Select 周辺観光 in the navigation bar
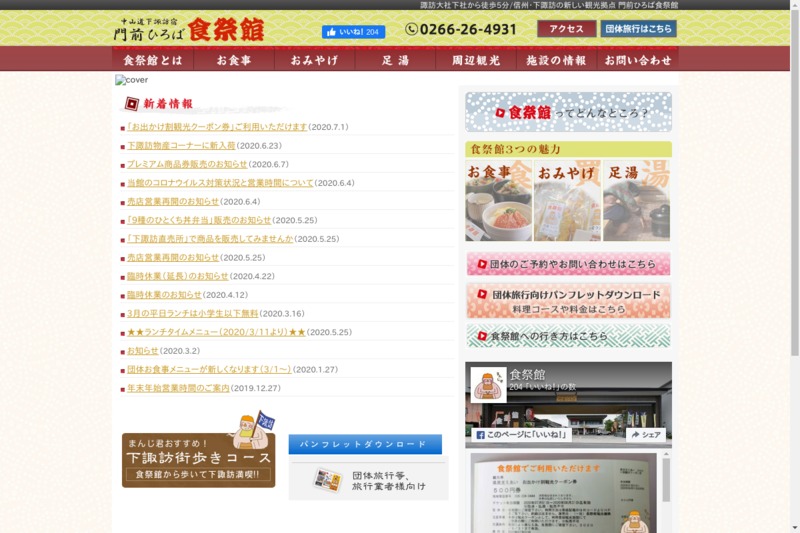This screenshot has height=533, width=800. click(475, 60)
